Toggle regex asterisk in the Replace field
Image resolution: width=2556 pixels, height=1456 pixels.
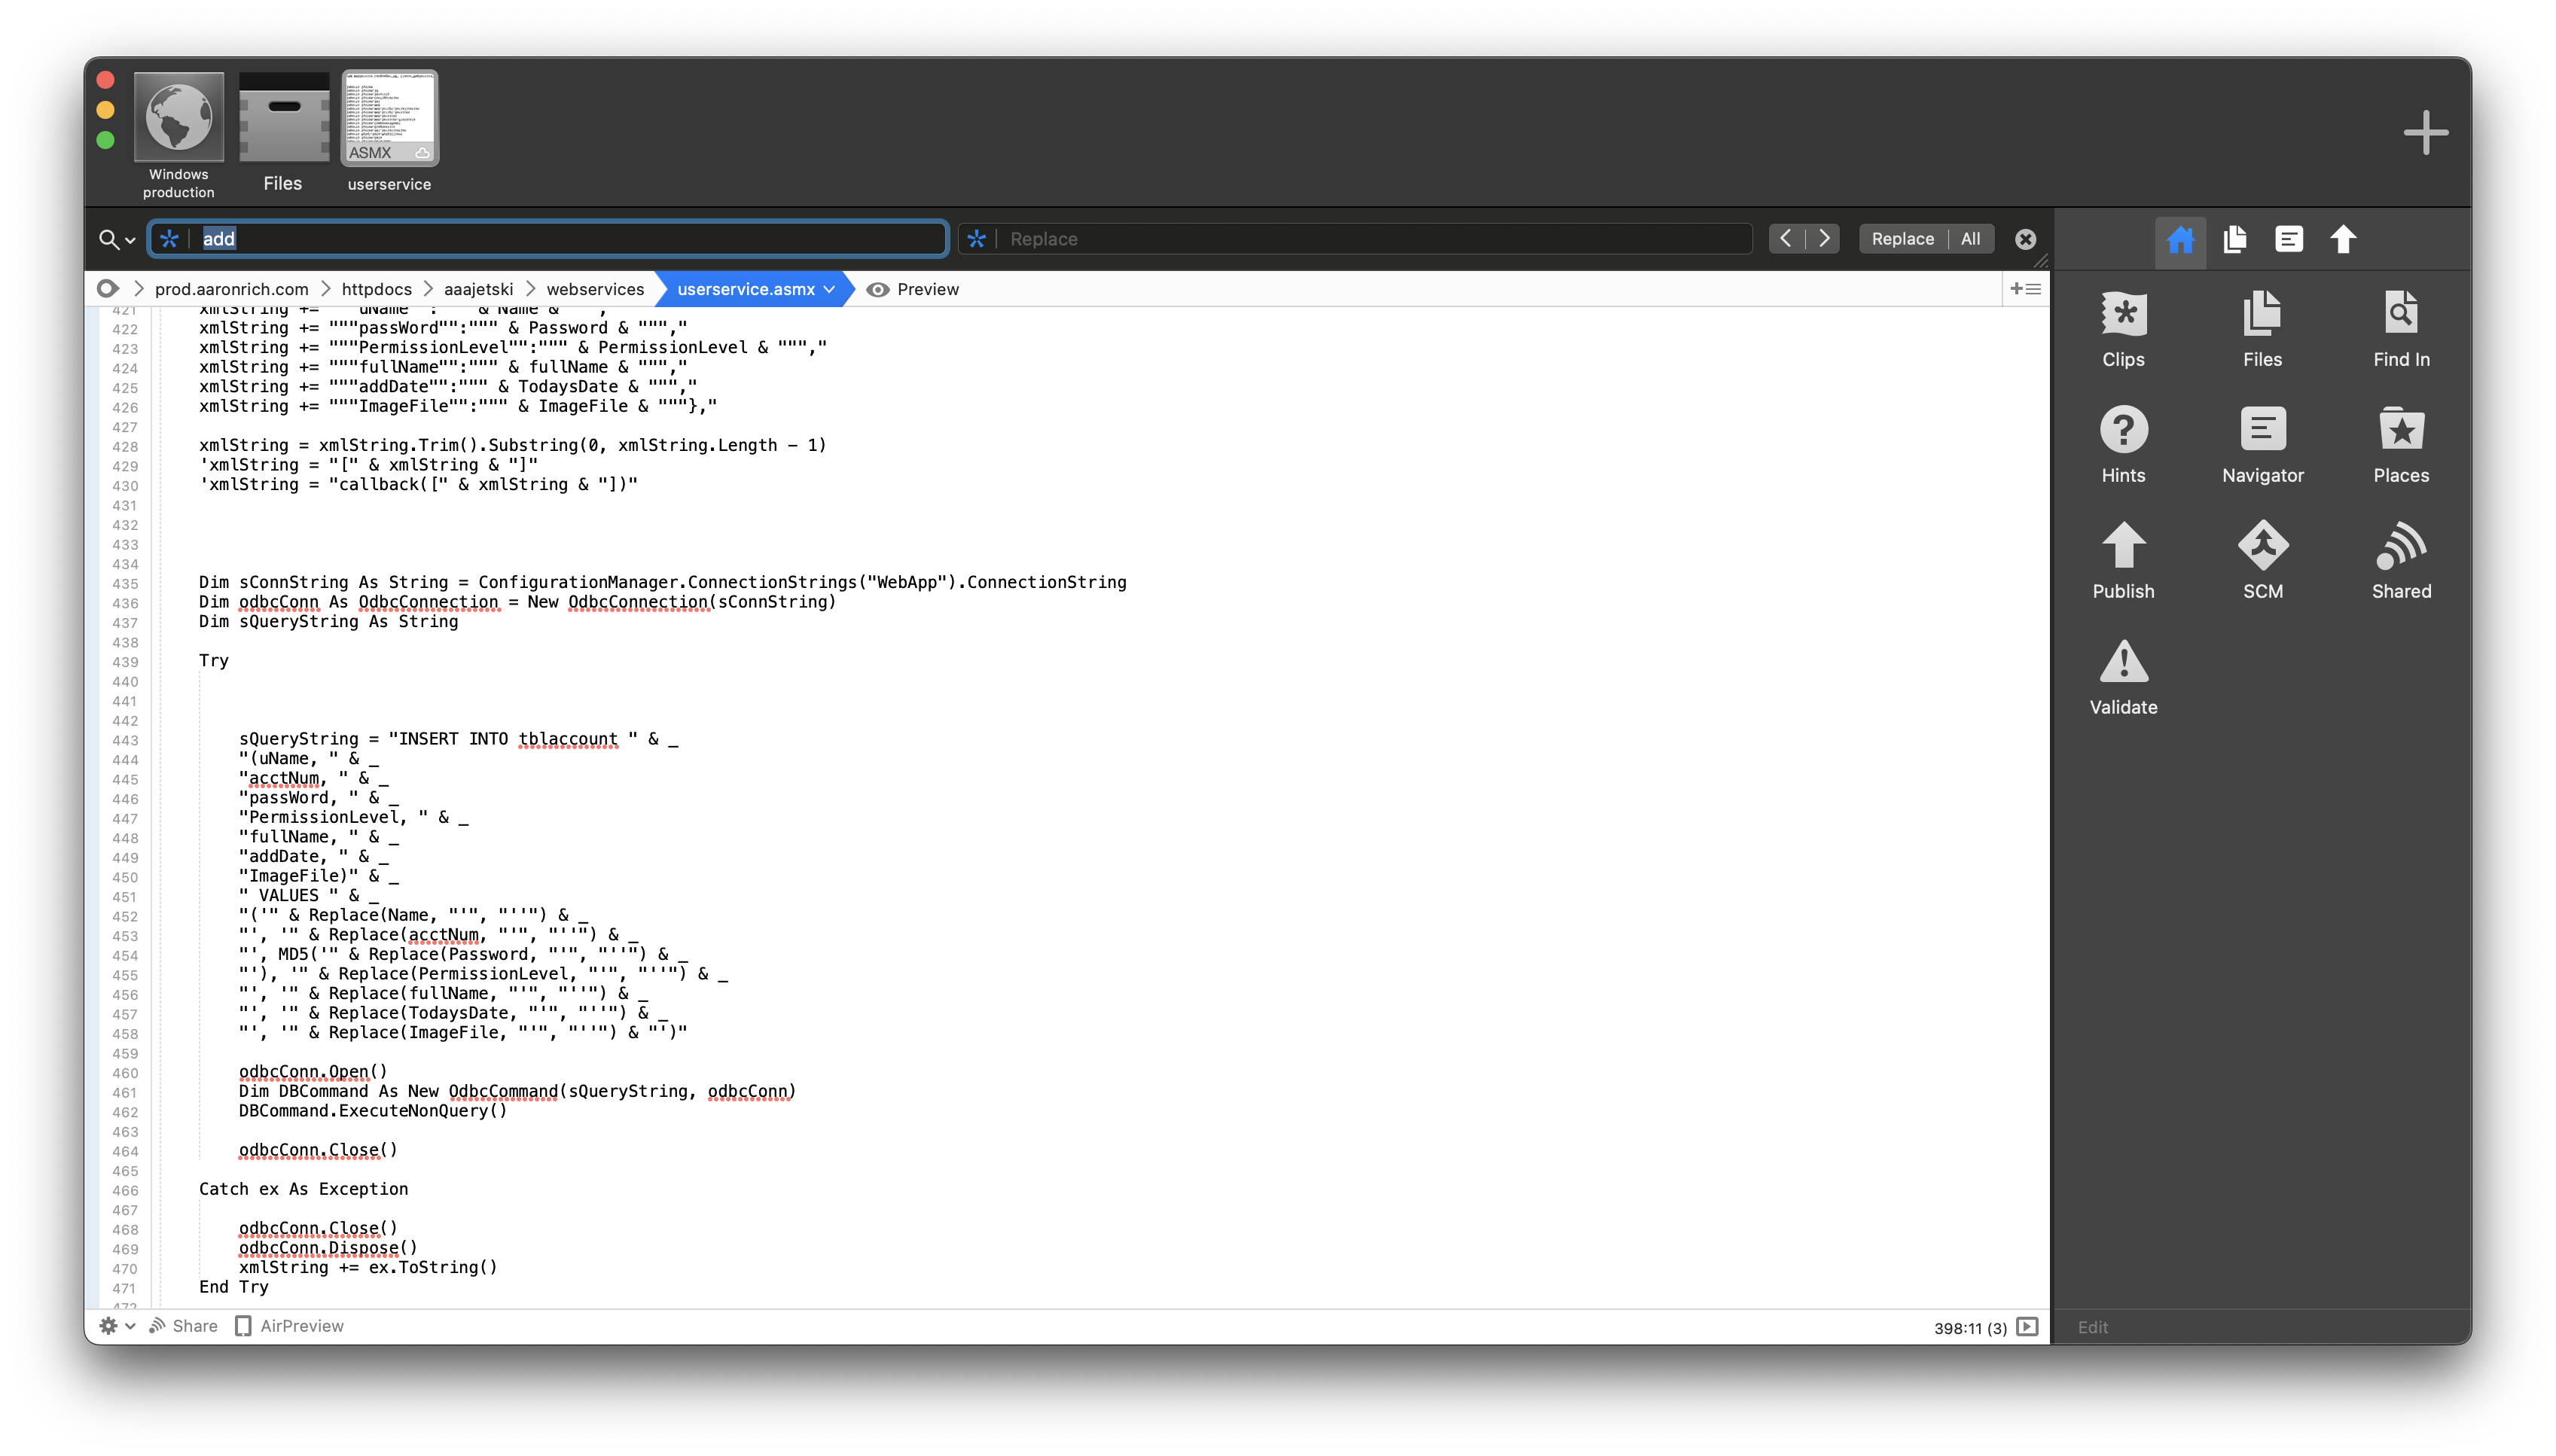(x=977, y=239)
